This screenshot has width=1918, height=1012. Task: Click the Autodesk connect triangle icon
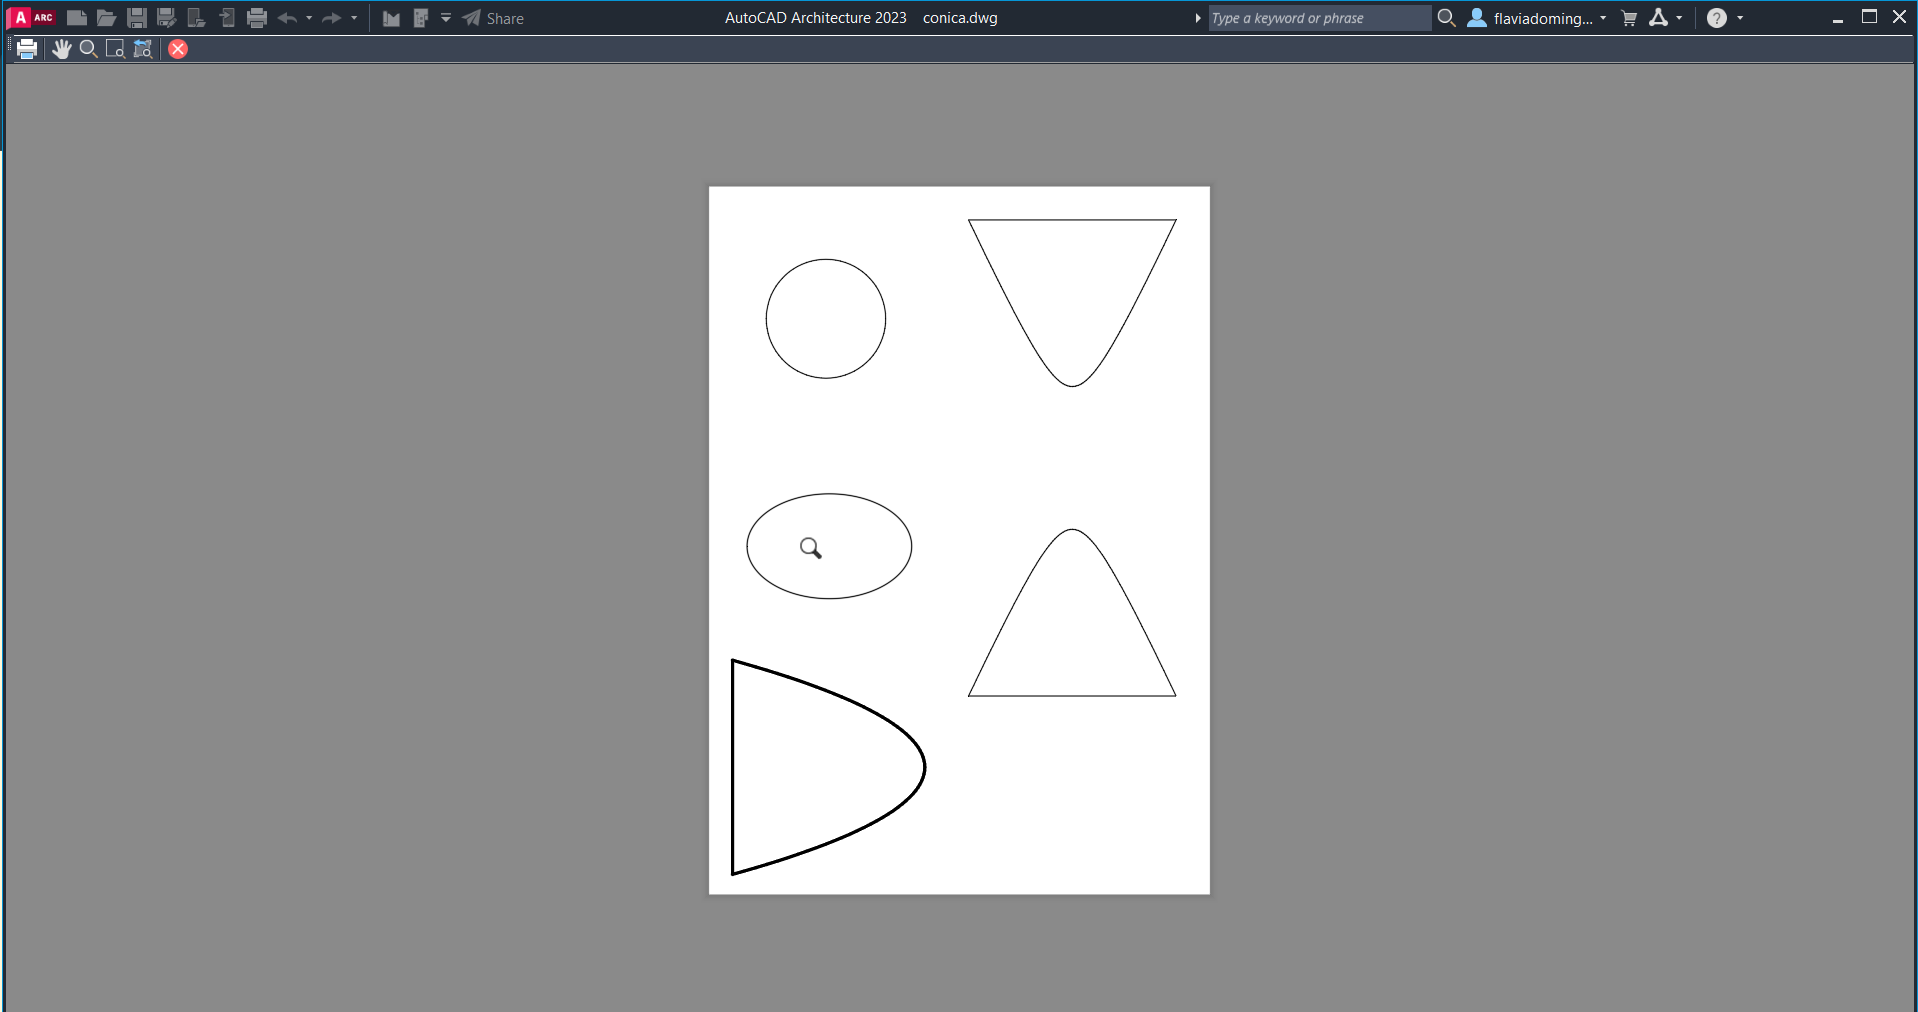coord(1659,18)
